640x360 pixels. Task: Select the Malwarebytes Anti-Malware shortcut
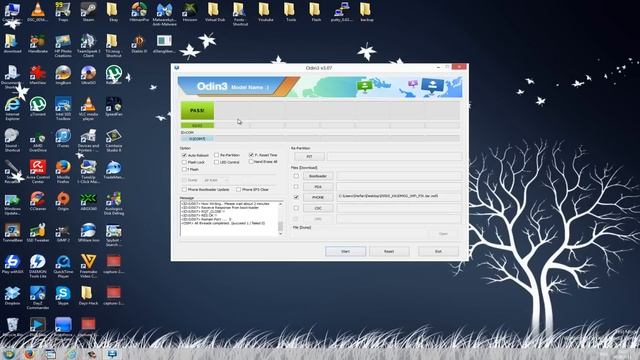[x=164, y=13]
